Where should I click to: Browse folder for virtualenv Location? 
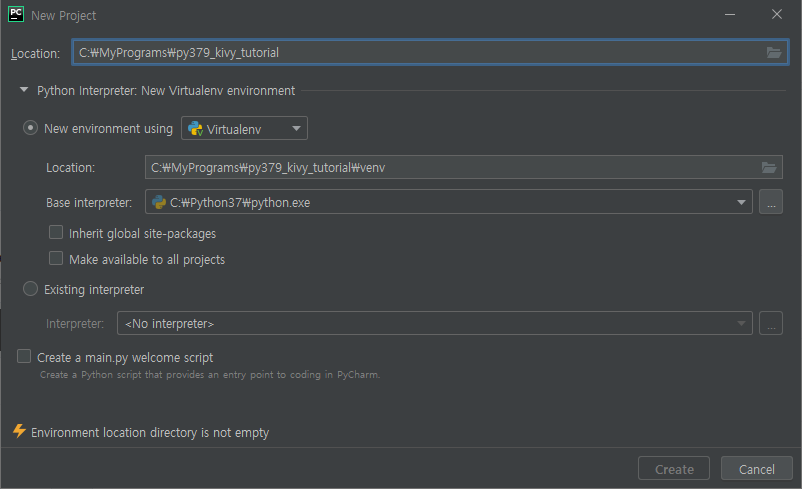coord(769,167)
